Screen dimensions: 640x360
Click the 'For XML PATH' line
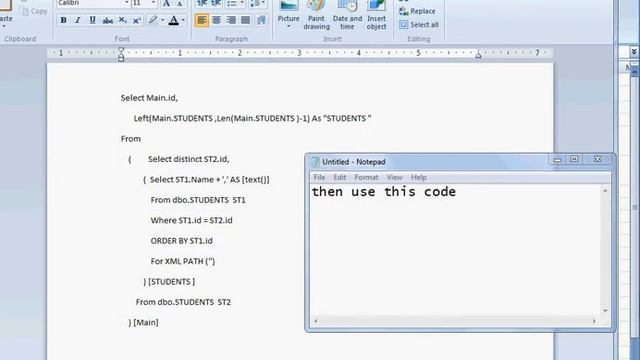pos(182,261)
